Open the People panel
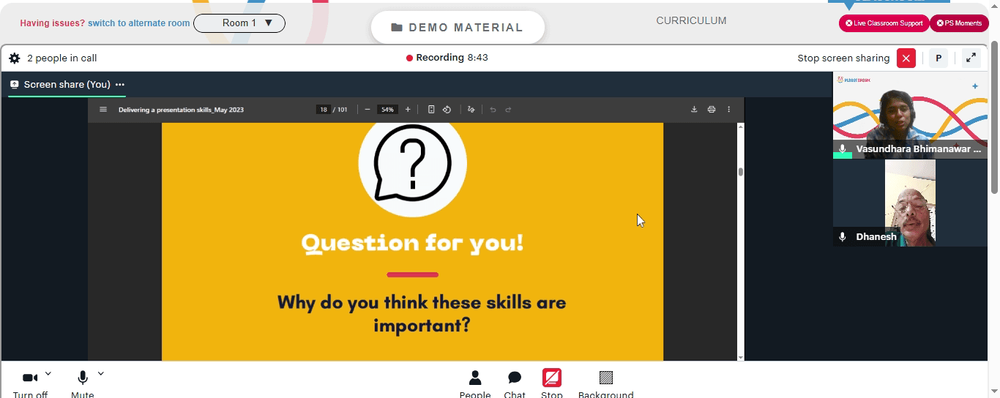 point(475,385)
